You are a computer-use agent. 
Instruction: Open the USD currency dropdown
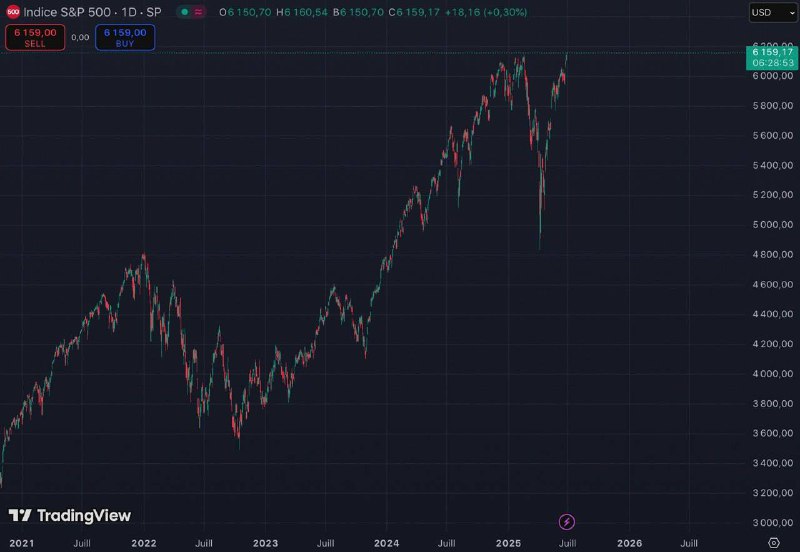(x=772, y=12)
